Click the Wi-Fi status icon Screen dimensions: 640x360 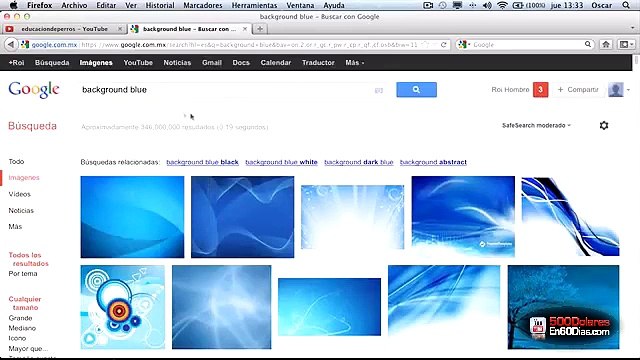(x=502, y=5)
